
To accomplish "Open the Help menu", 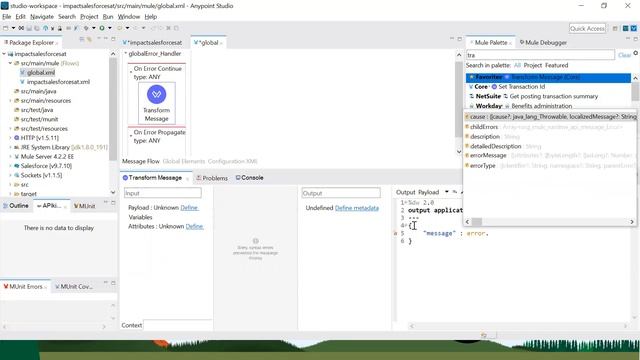I will pyautogui.click(x=151, y=17).
